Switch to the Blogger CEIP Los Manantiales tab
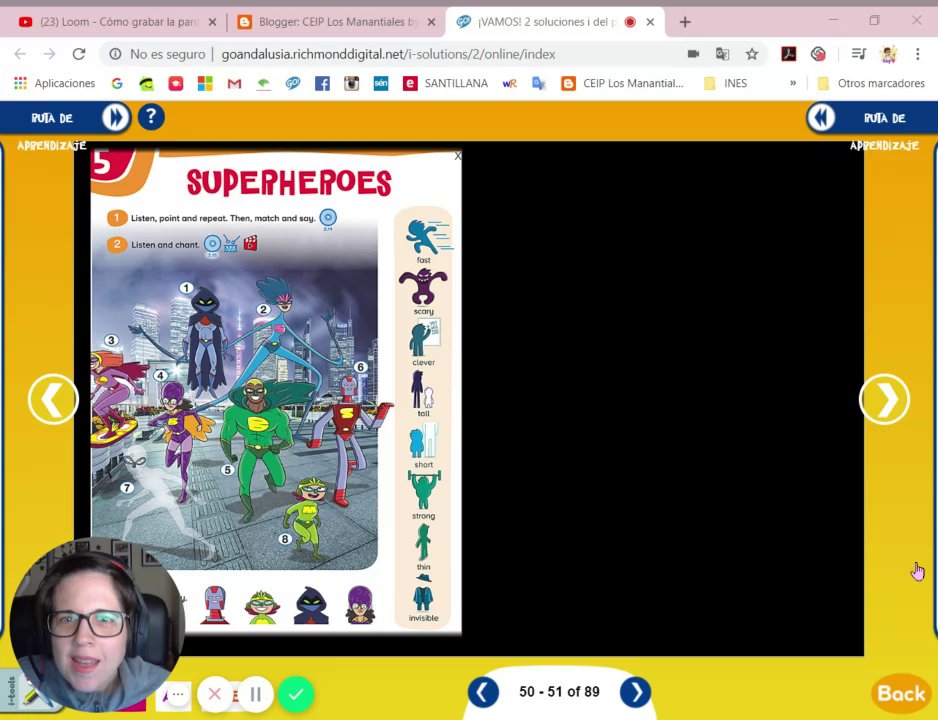Screen dimensions: 938x720 click(337, 22)
